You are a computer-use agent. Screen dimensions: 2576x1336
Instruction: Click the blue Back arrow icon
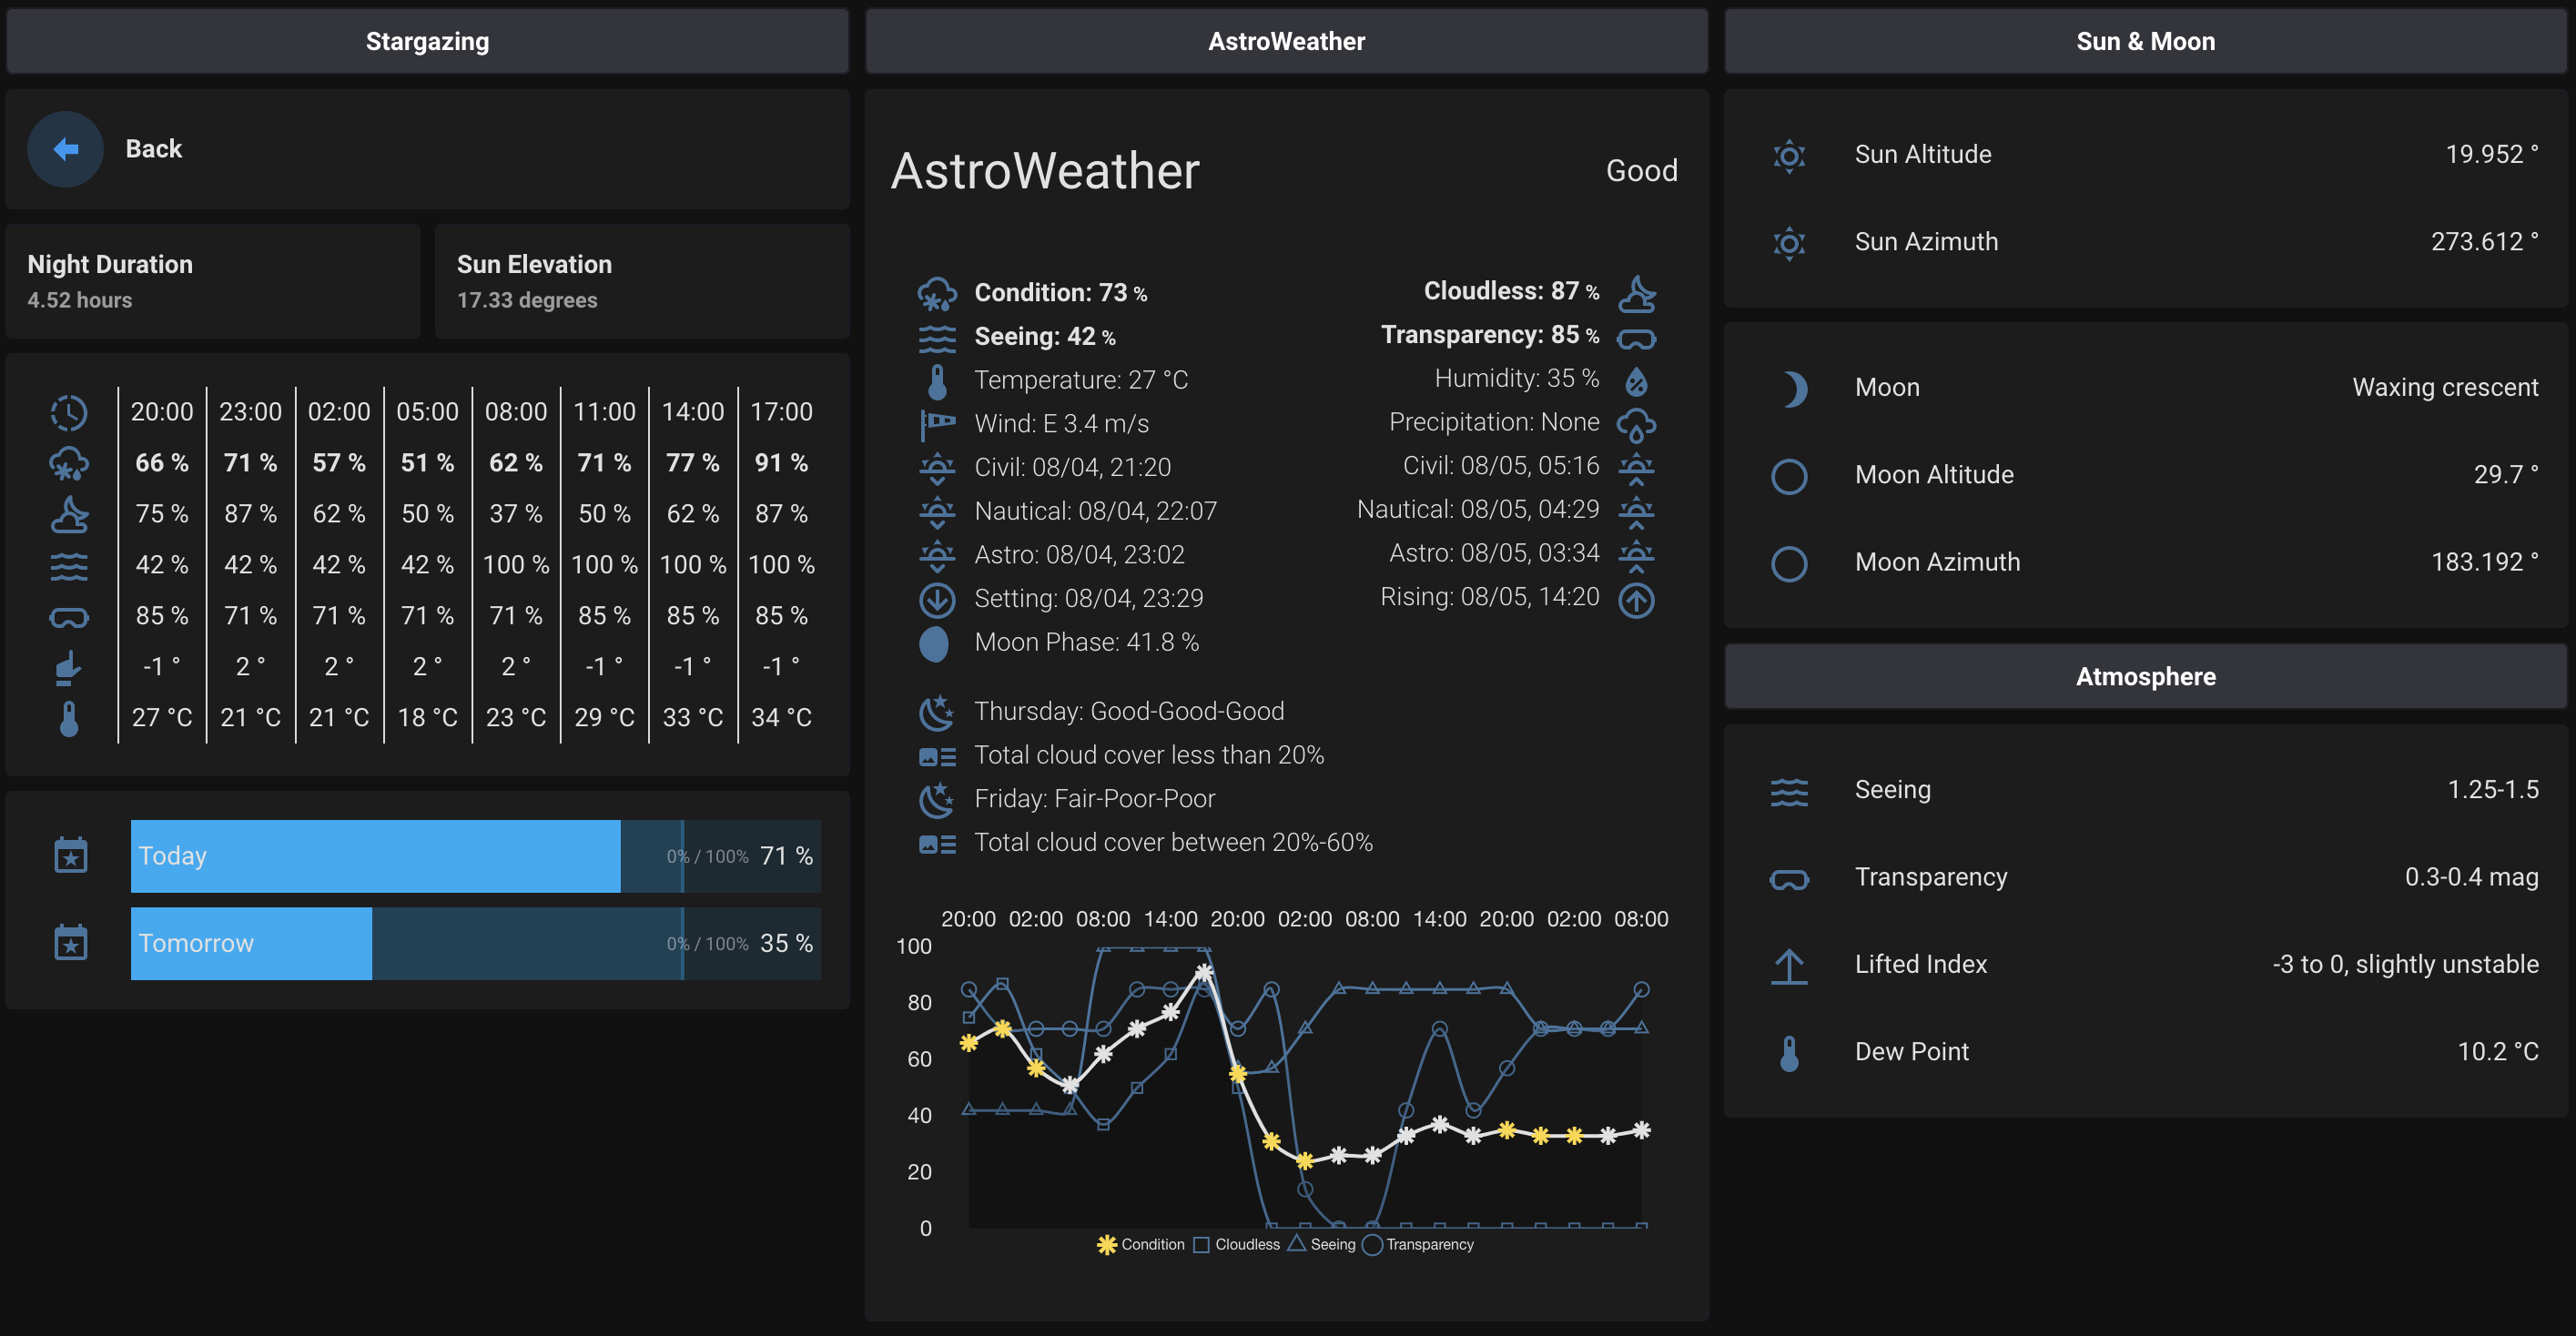pos(65,149)
